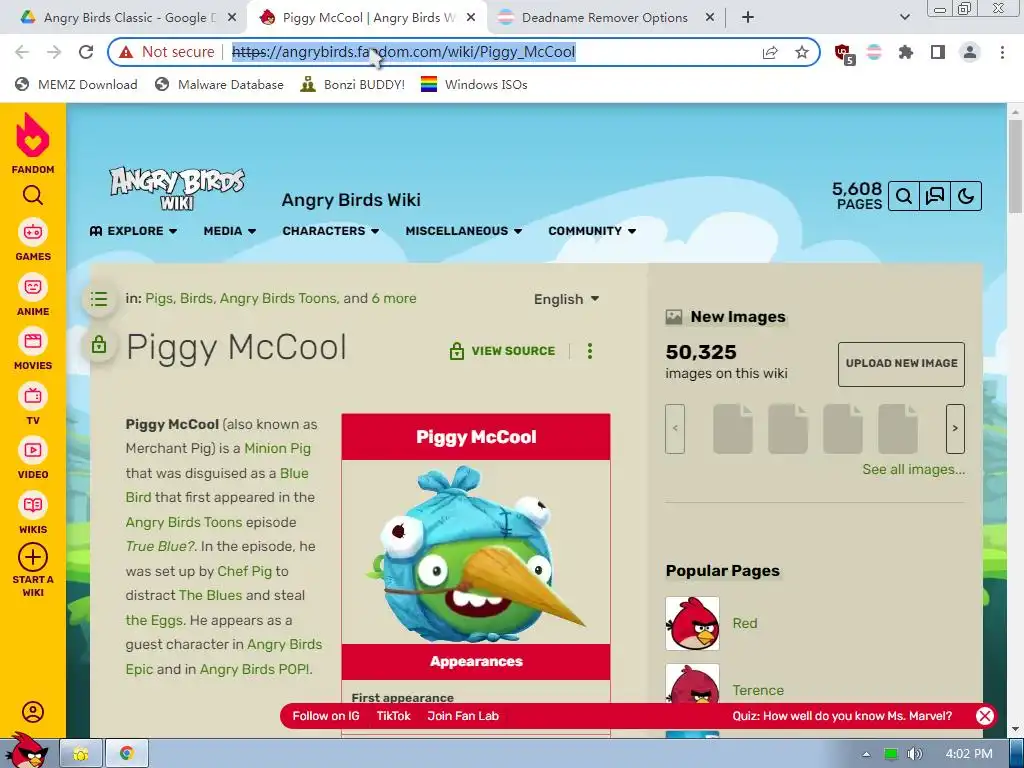1024x768 pixels.
Task: Expand the Media menu
Action: coord(229,231)
